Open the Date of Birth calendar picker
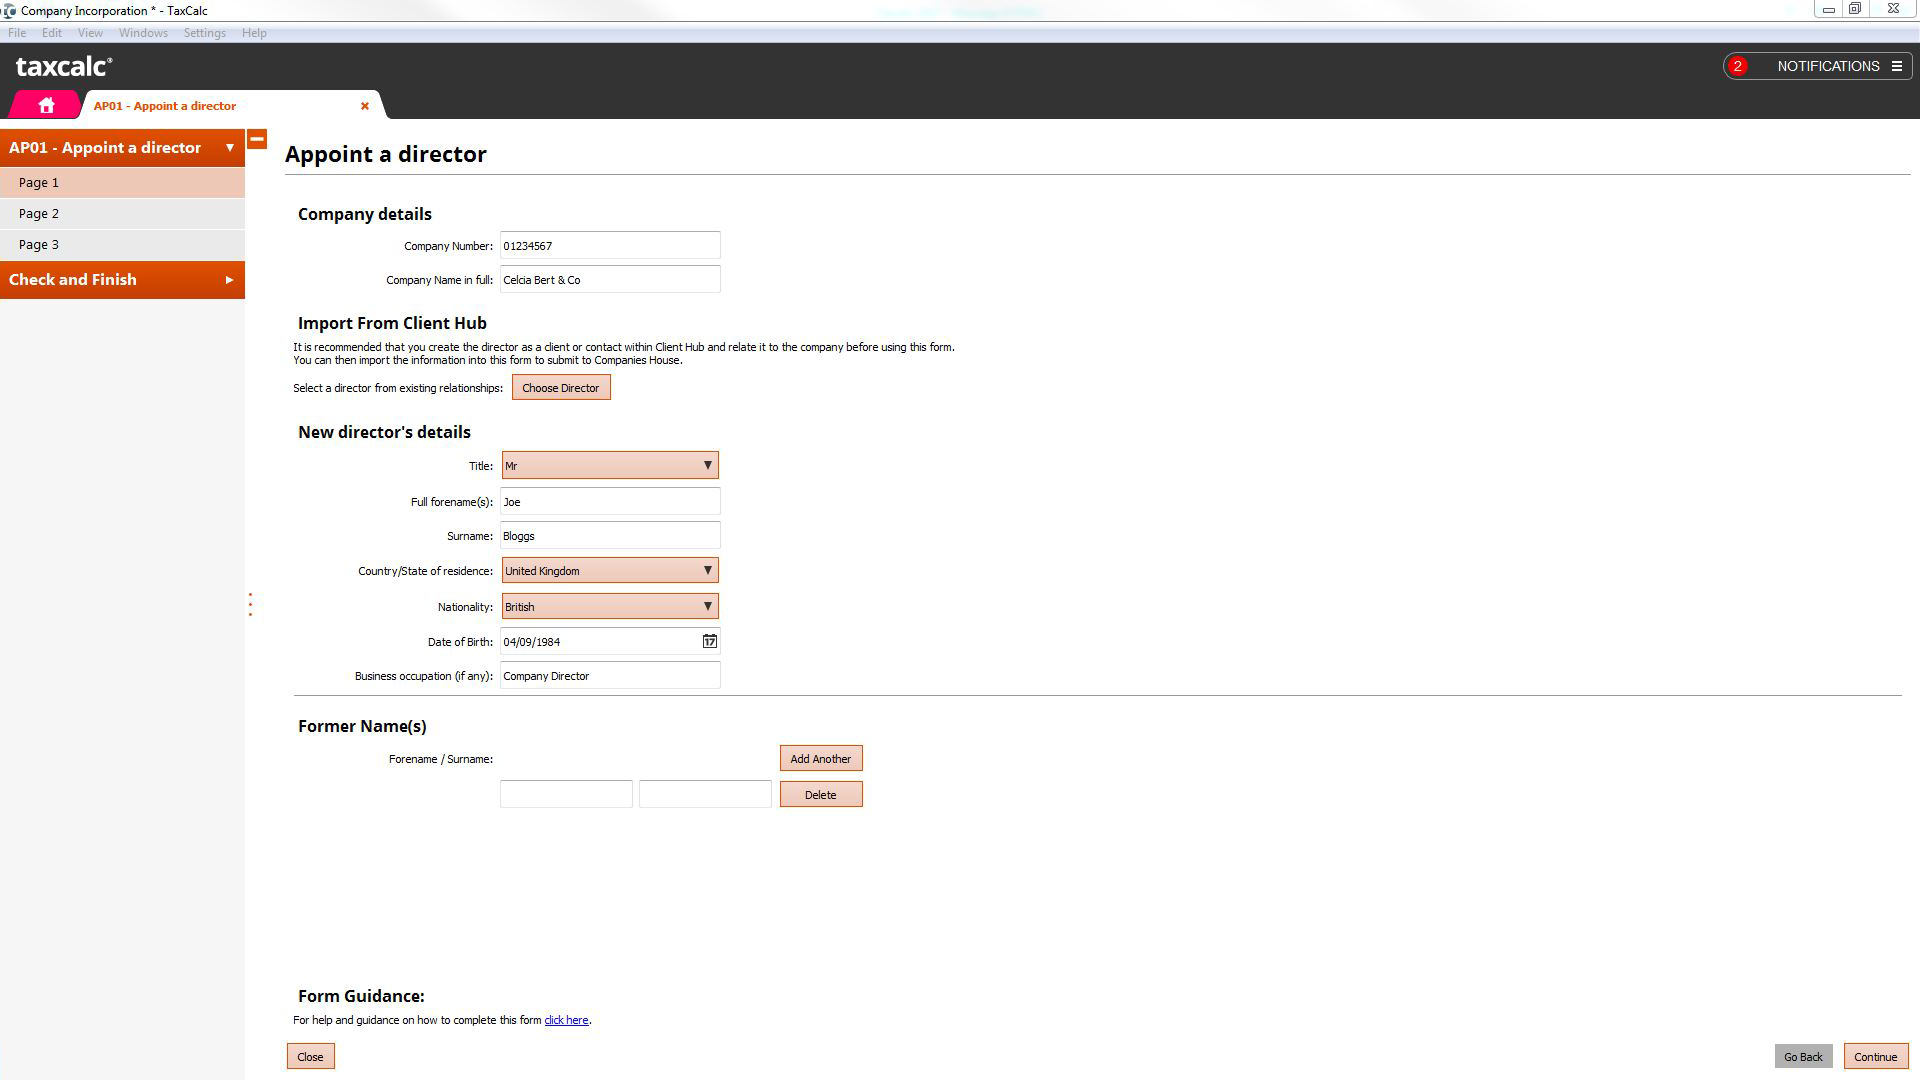 tap(709, 641)
